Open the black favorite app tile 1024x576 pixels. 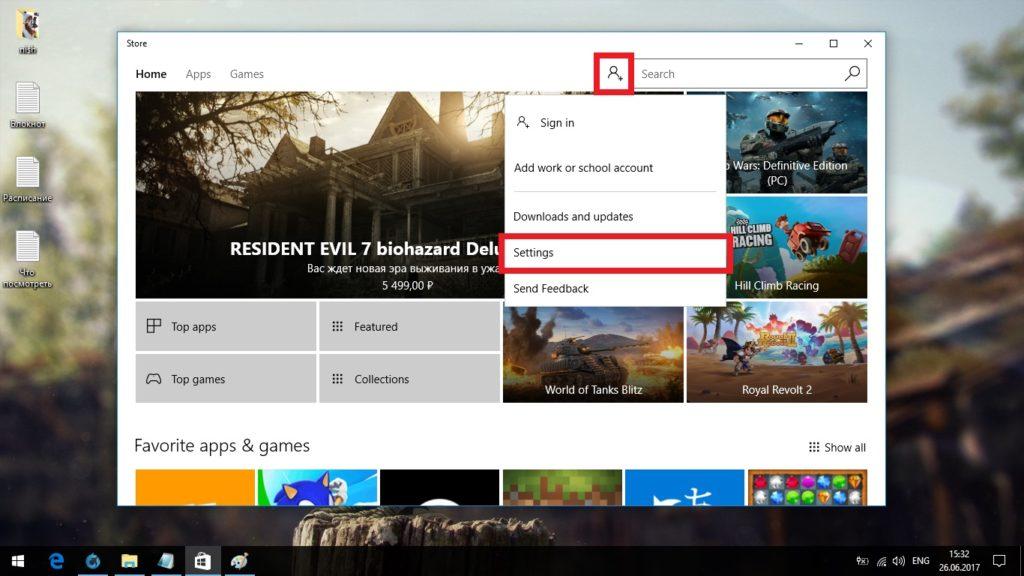440,487
